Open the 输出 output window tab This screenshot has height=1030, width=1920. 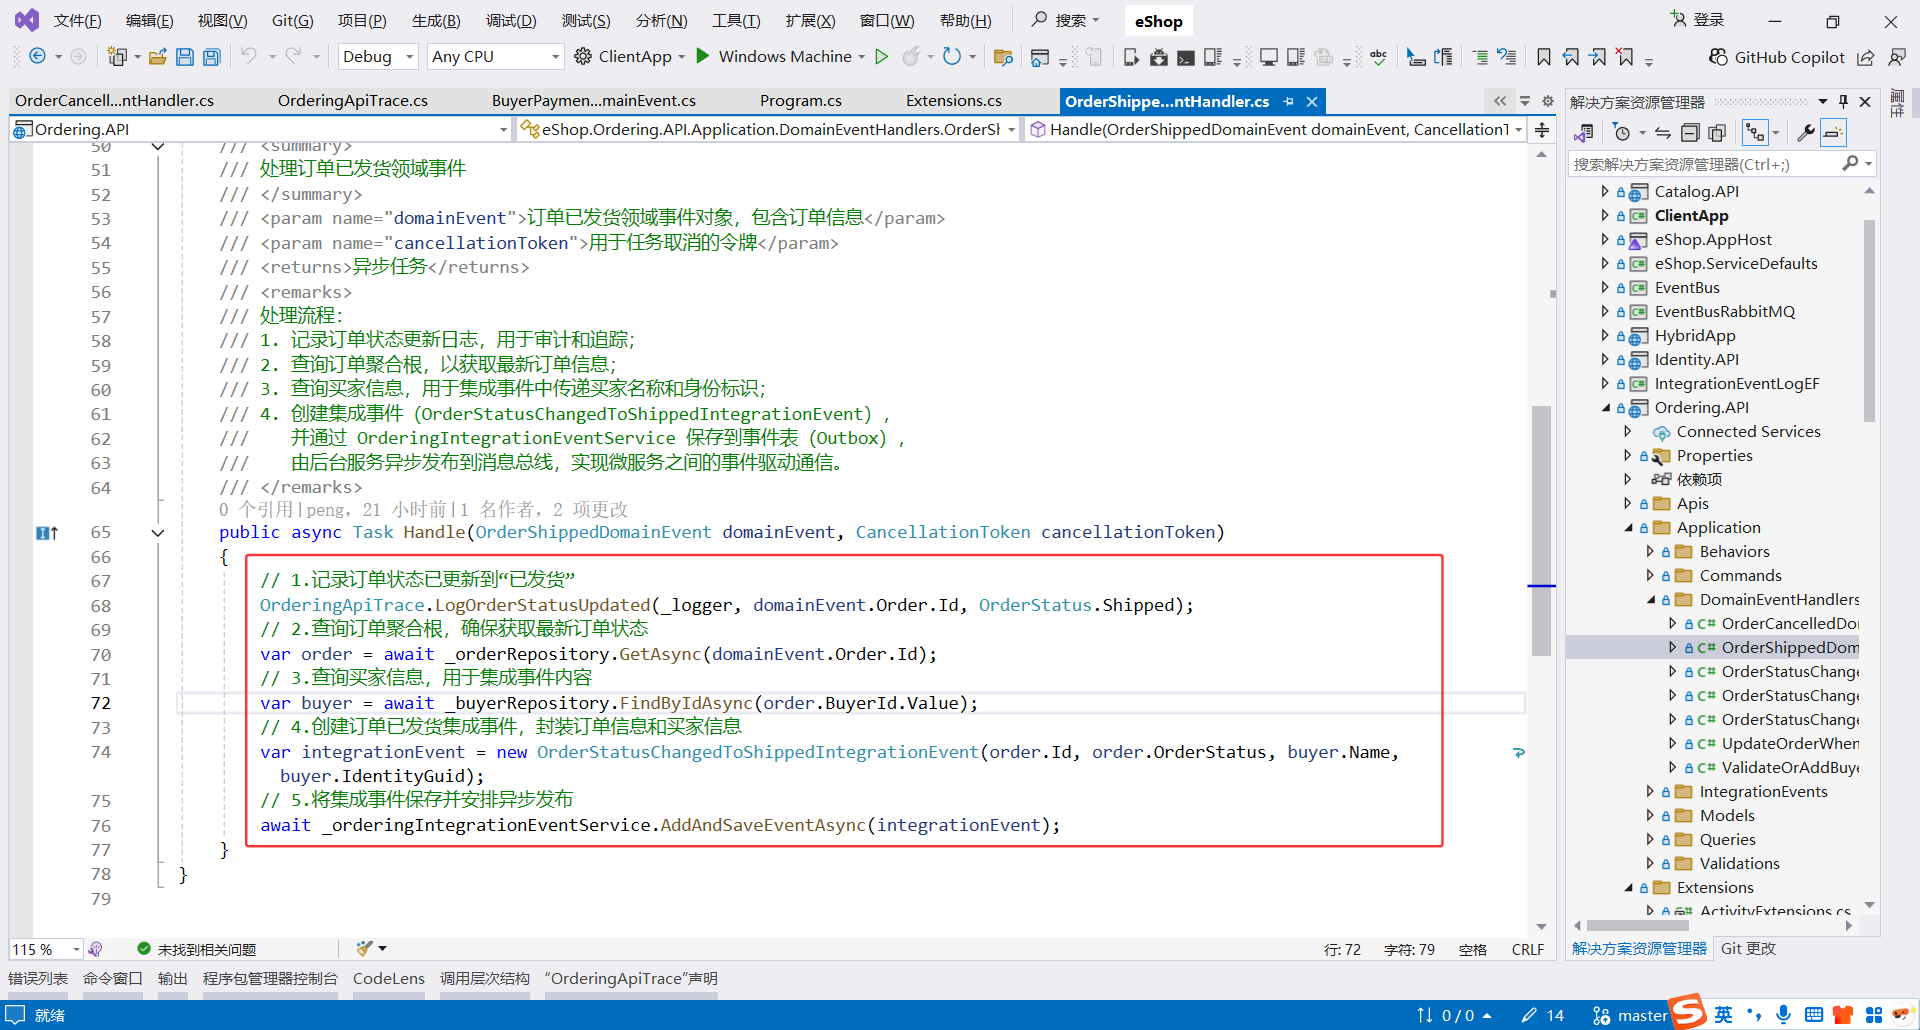(173, 979)
